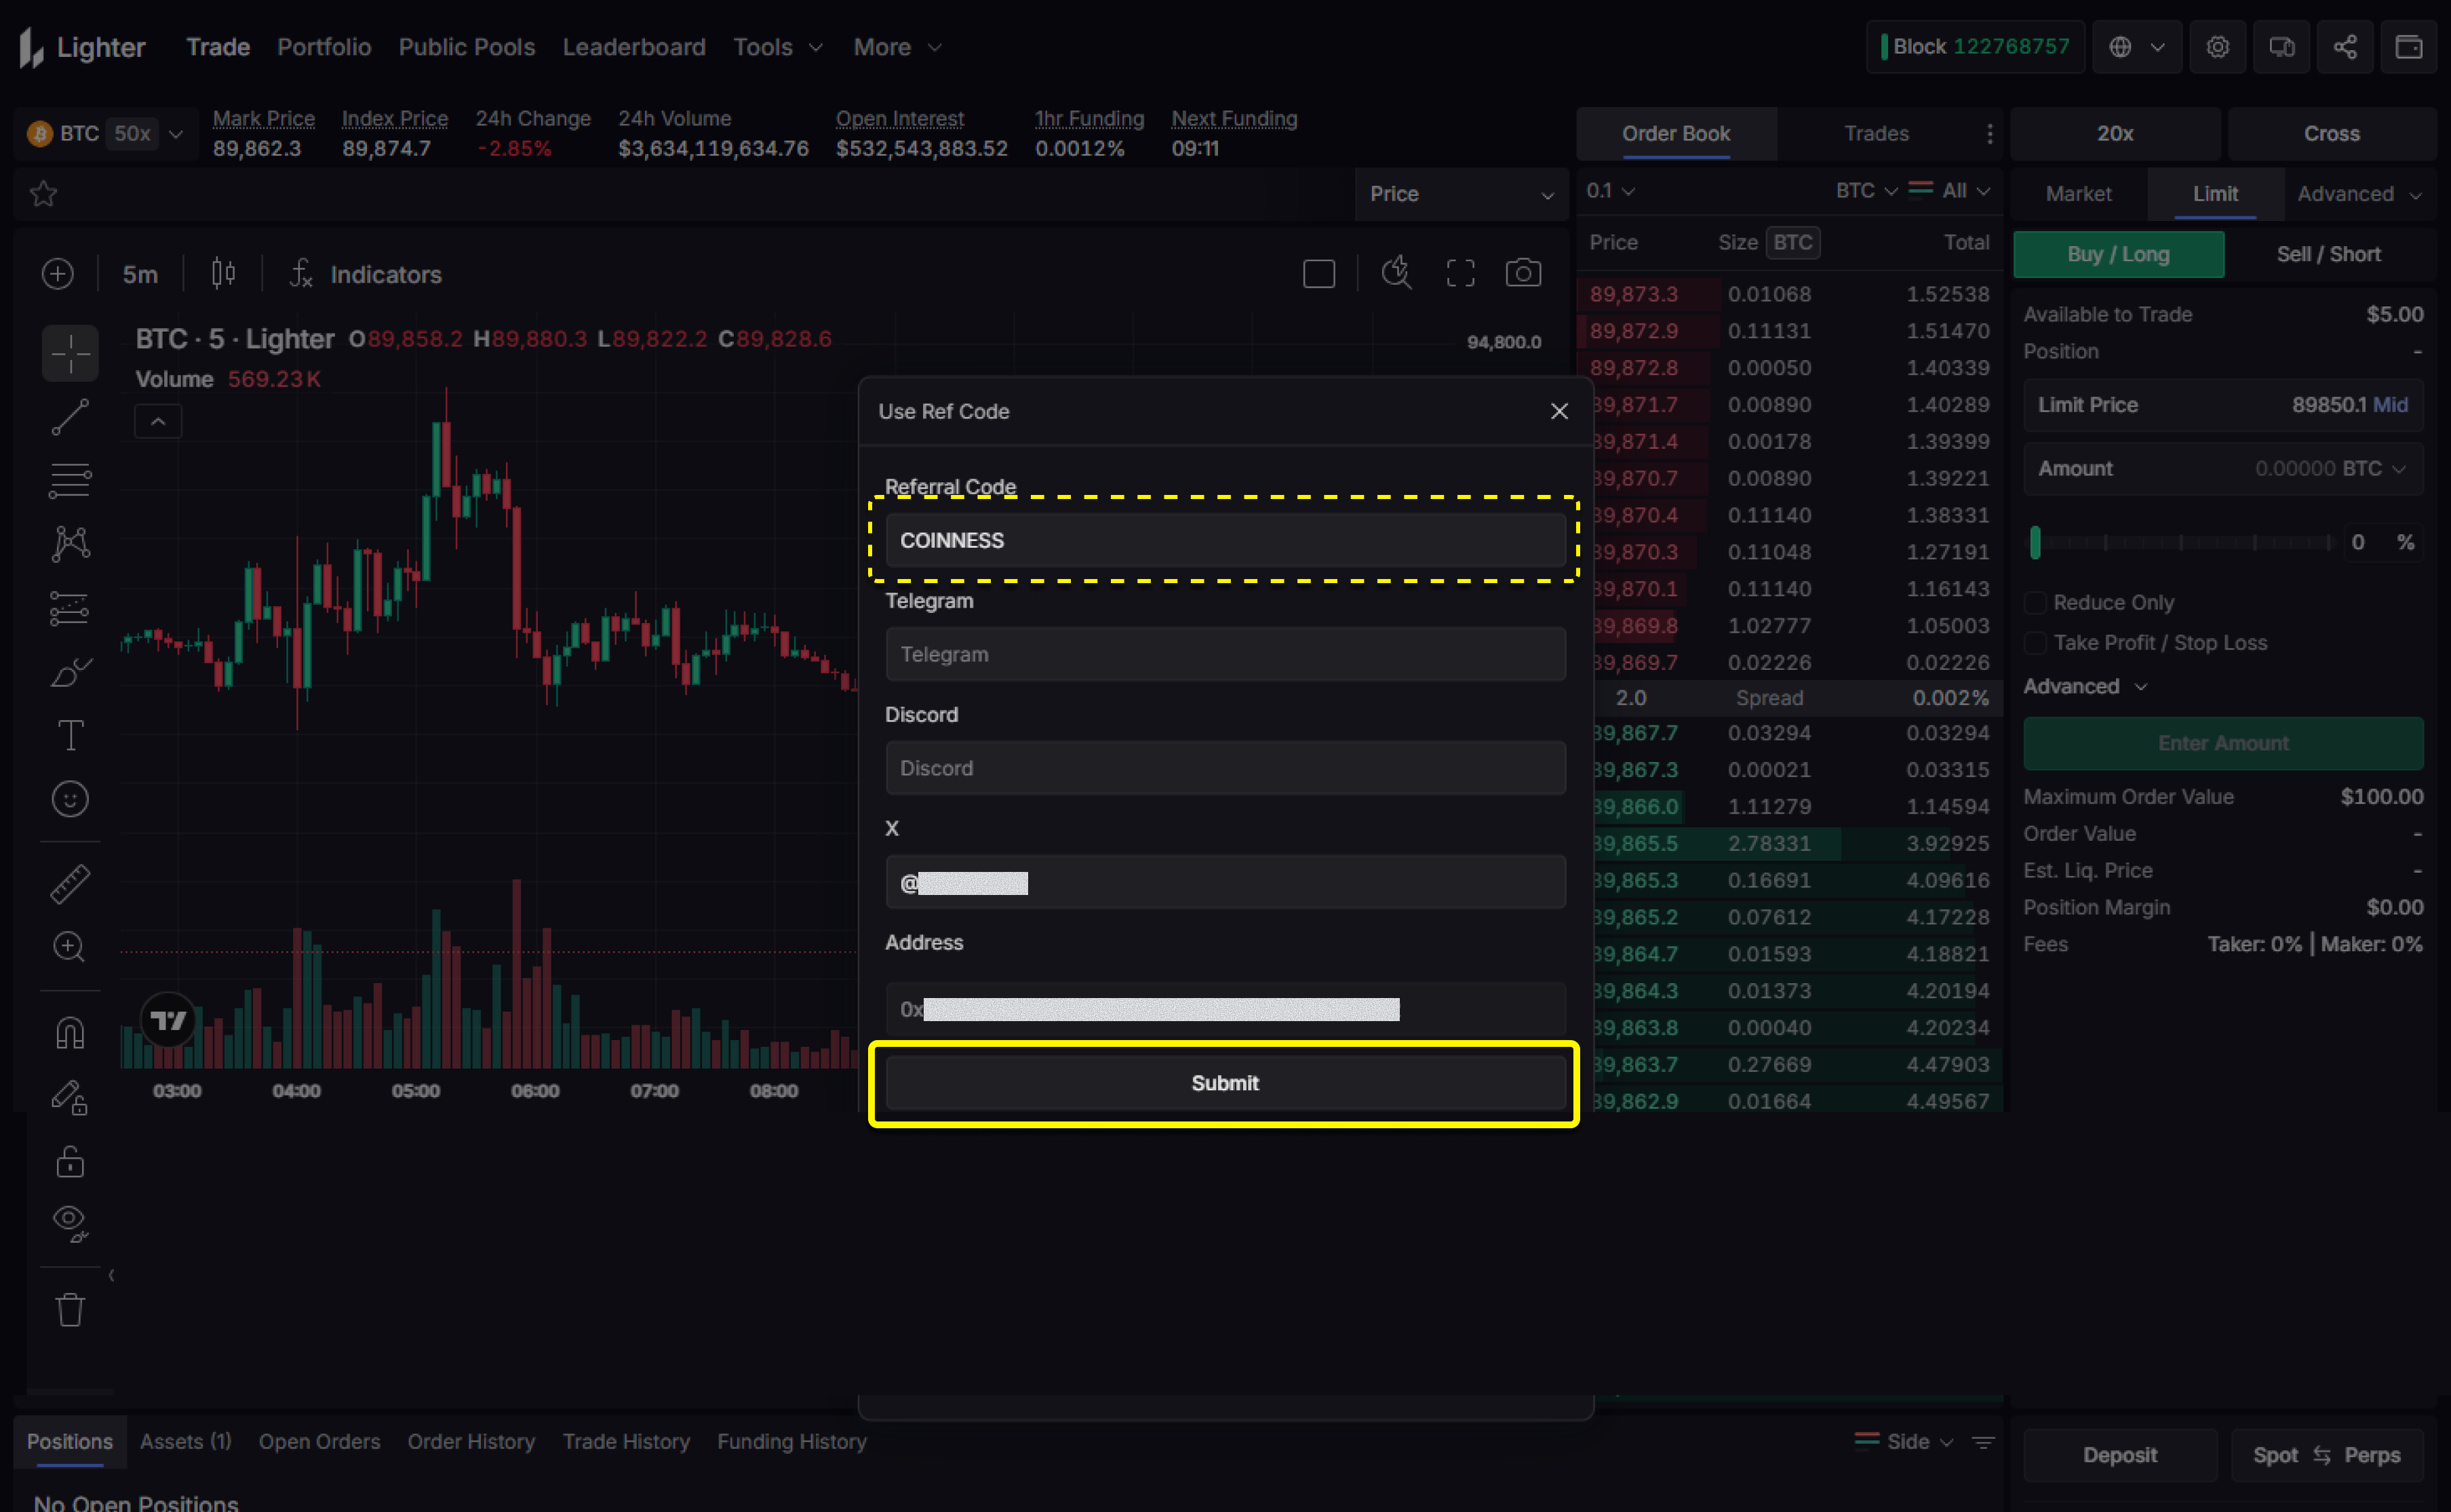This screenshot has height=1512, width=2451.
Task: Open the share icon in header
Action: click(x=2344, y=47)
